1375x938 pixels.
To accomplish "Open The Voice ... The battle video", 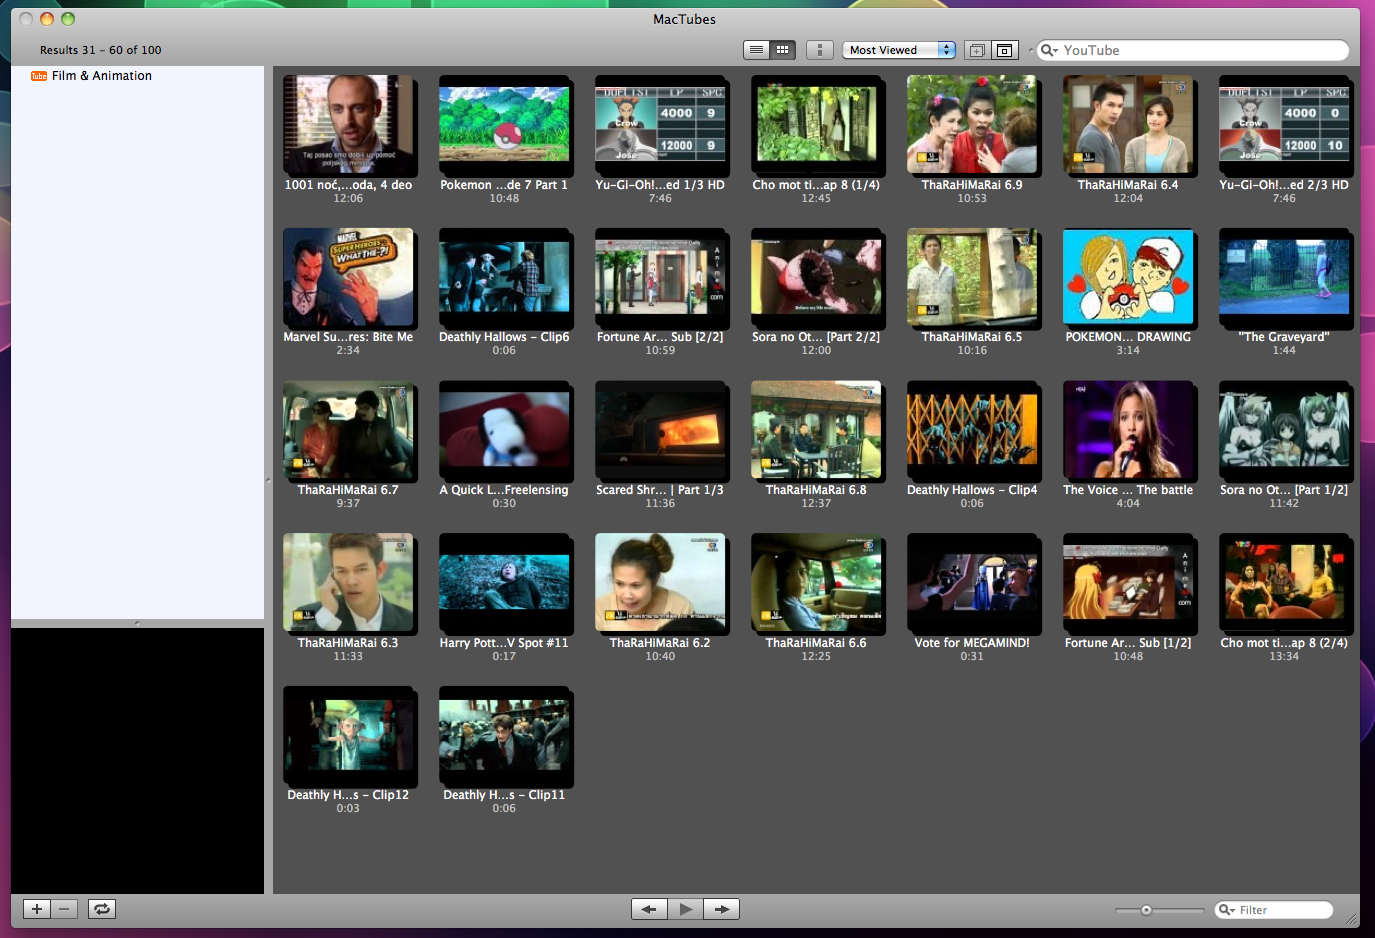I will coord(1128,430).
